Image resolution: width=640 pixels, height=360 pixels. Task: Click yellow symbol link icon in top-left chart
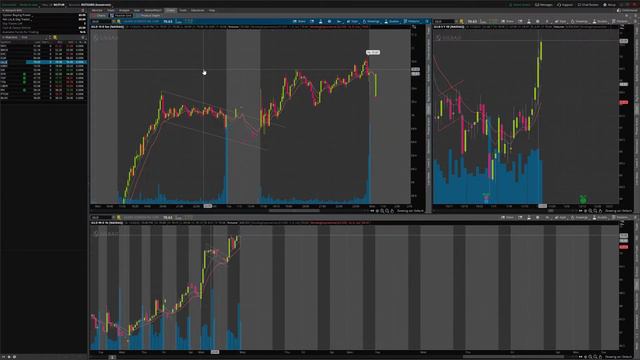coord(119,21)
